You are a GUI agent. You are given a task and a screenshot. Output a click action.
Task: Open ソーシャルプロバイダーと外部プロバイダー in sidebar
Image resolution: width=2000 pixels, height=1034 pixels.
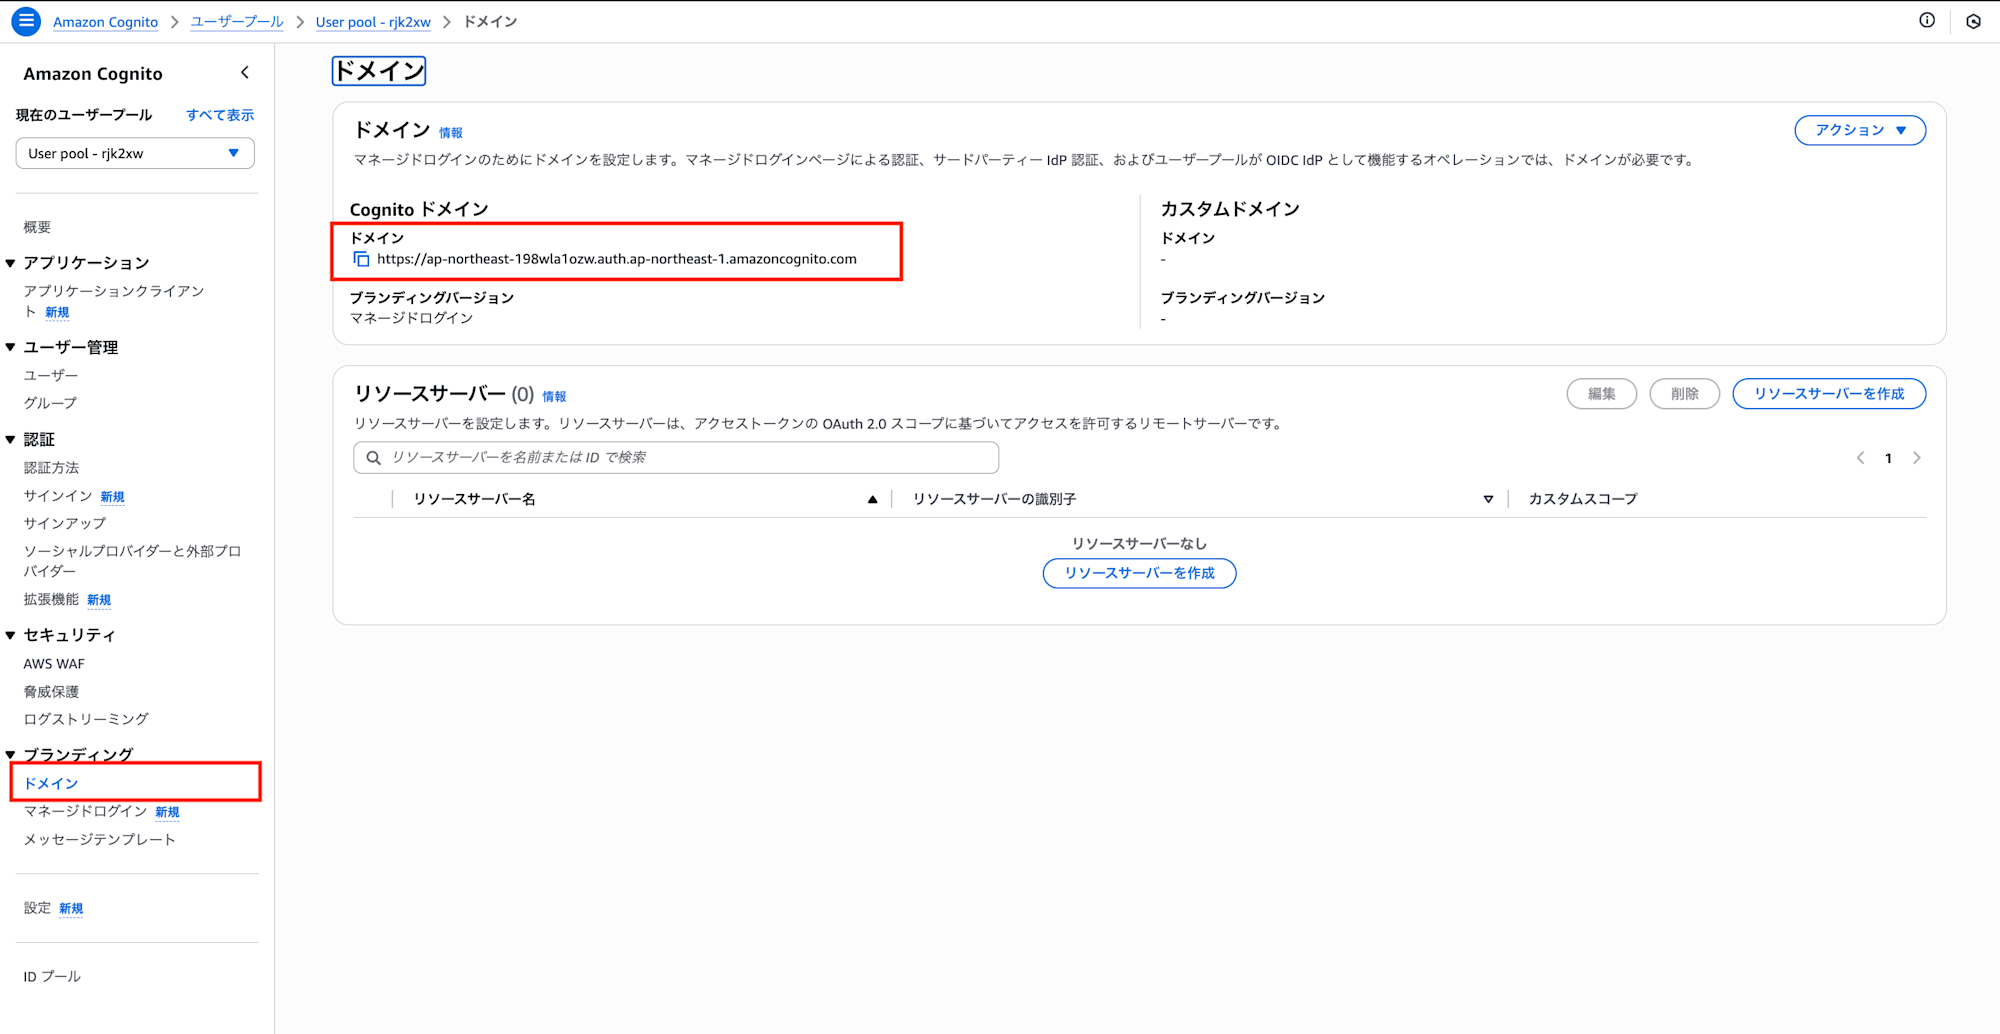pos(132,561)
